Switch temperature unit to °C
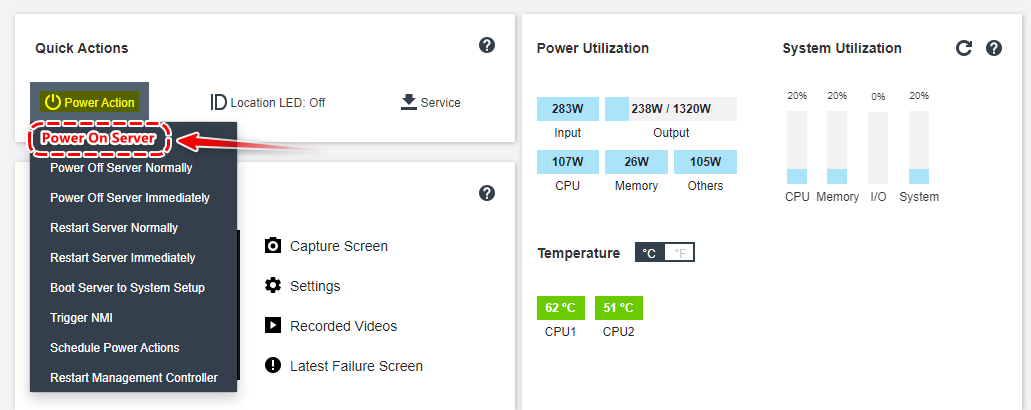 tap(649, 253)
